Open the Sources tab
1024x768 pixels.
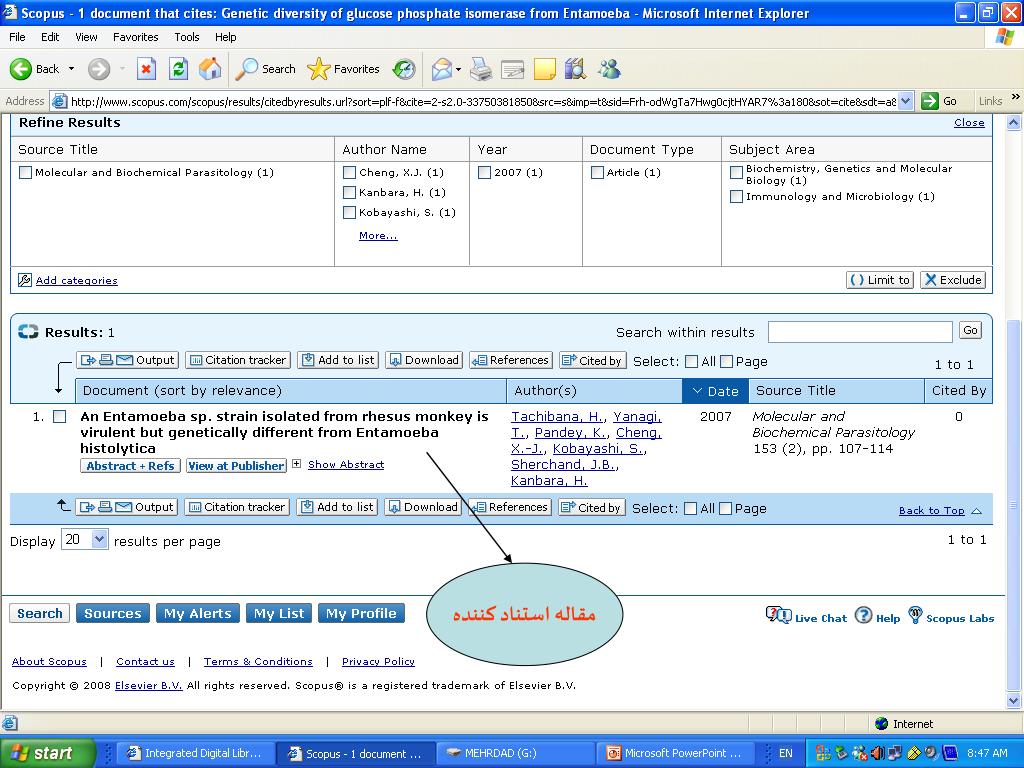tap(113, 613)
